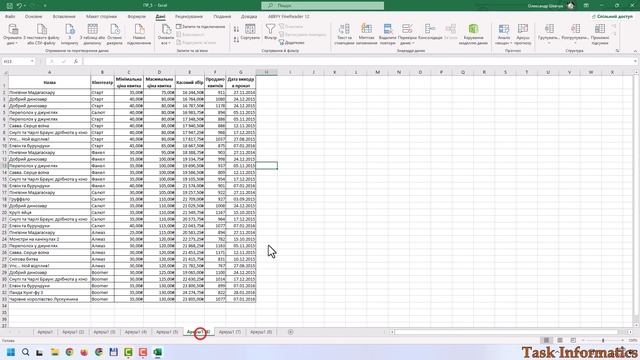
Task: Click Remove Duplicates (Видалити повтори)
Action: pos(388,34)
